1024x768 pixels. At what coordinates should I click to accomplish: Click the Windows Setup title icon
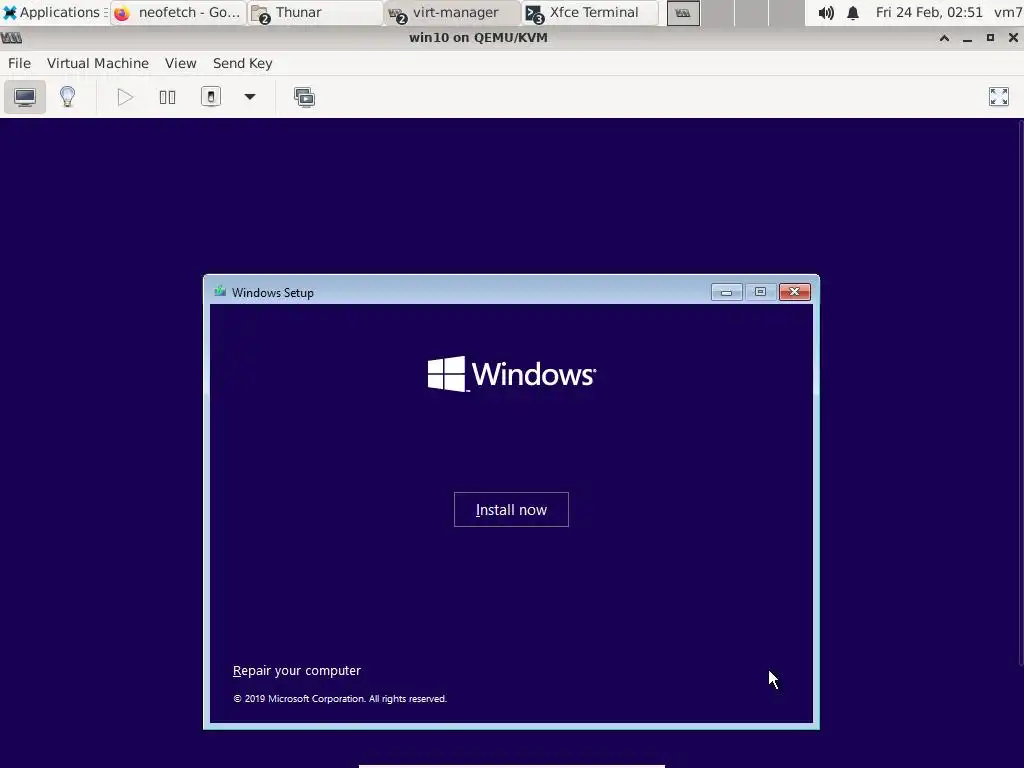tap(220, 291)
